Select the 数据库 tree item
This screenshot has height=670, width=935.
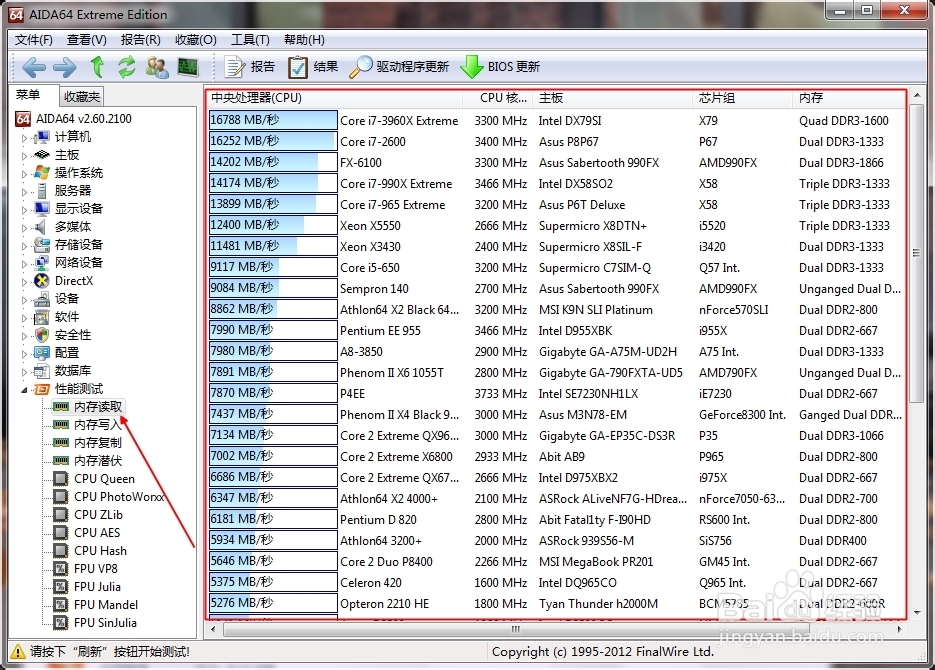coord(73,371)
